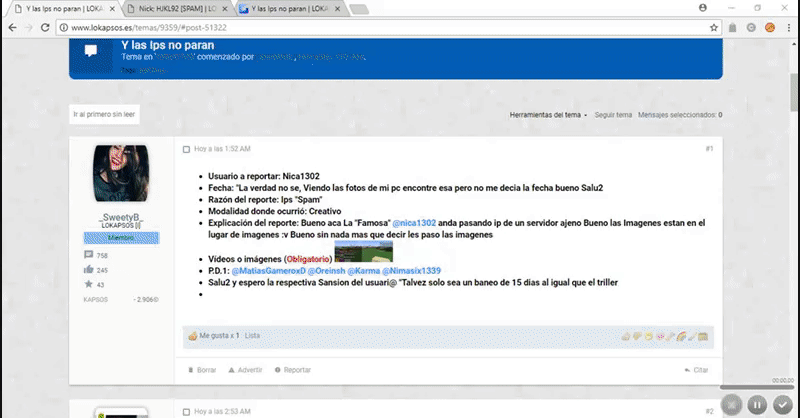Open the Chrome three-dot menu
800x418 pixels.
pos(788,28)
